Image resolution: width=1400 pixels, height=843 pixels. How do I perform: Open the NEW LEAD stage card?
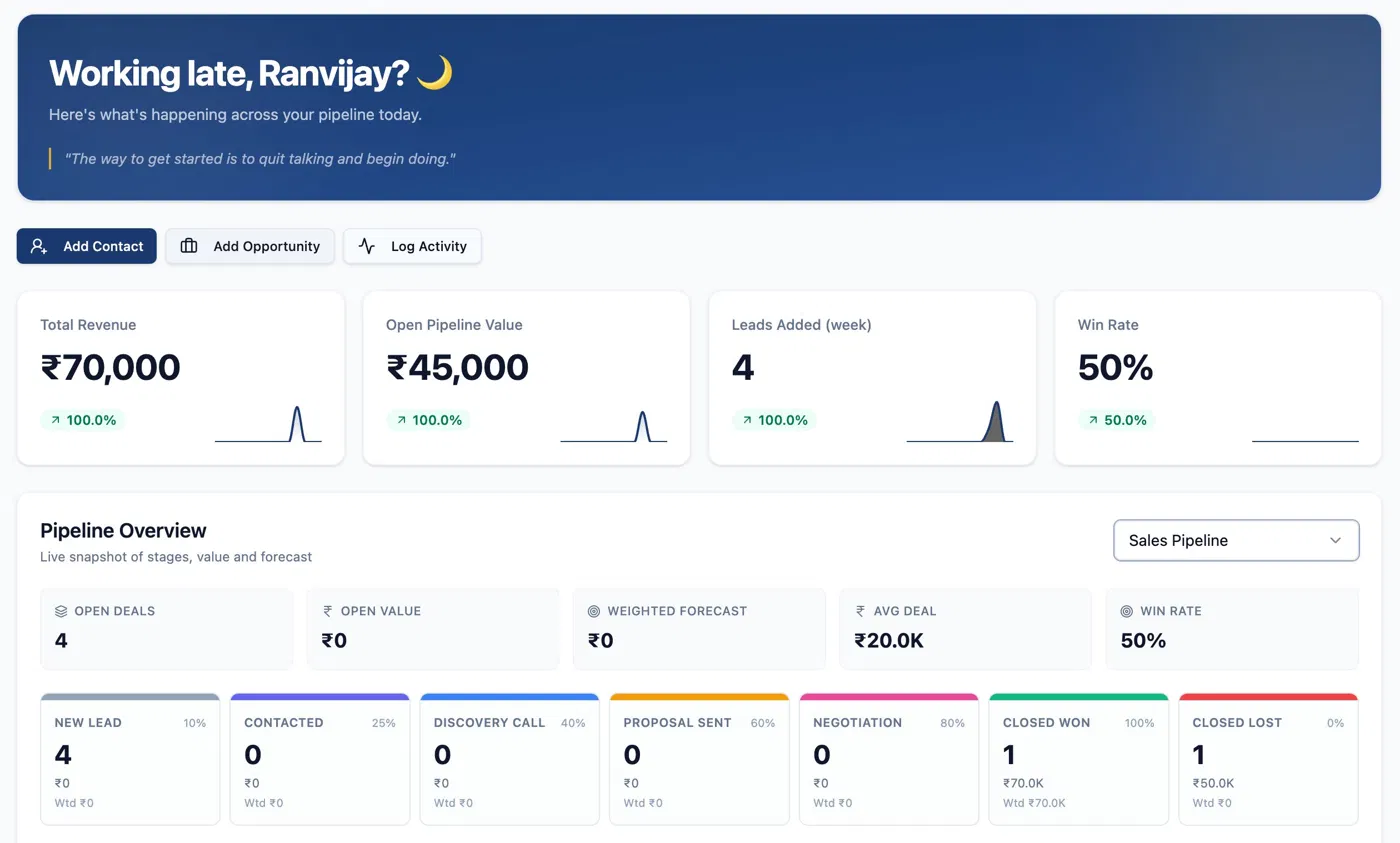point(130,759)
